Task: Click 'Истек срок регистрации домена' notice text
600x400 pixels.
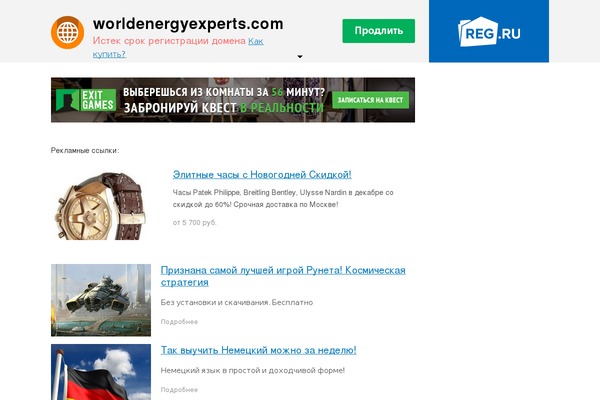Action: coord(169,41)
